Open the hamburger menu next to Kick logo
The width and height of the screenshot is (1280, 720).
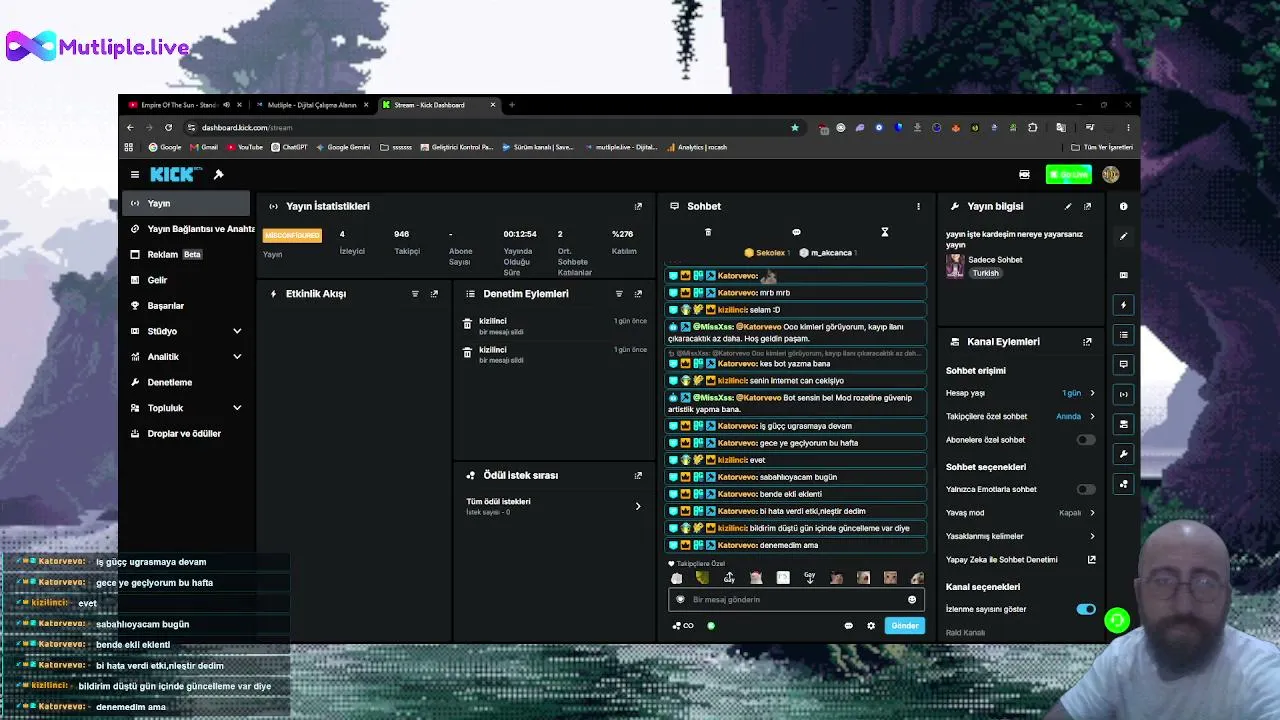135,175
